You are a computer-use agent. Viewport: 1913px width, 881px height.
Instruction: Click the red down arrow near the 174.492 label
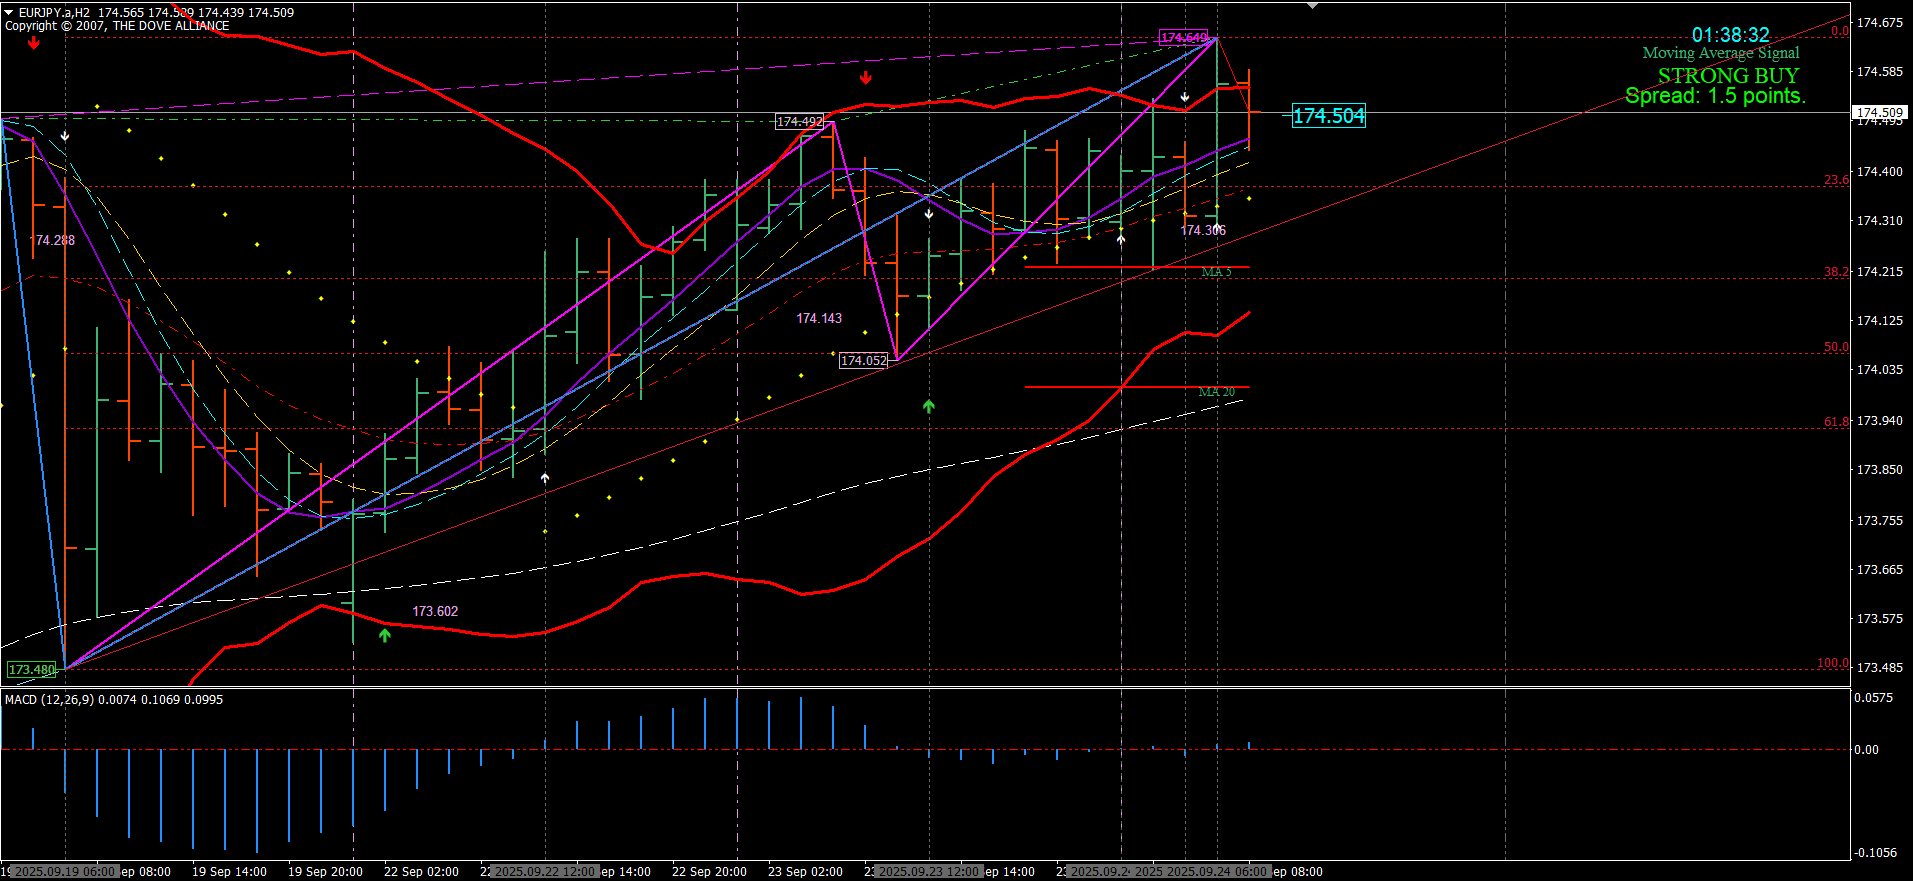click(x=866, y=77)
